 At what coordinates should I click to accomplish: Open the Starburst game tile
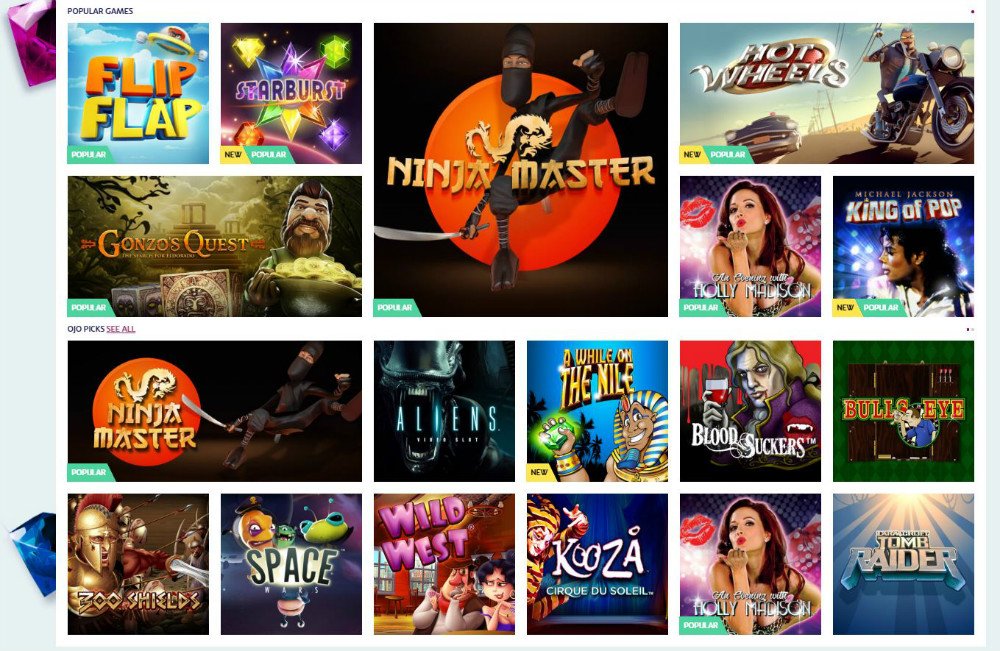coord(291,93)
